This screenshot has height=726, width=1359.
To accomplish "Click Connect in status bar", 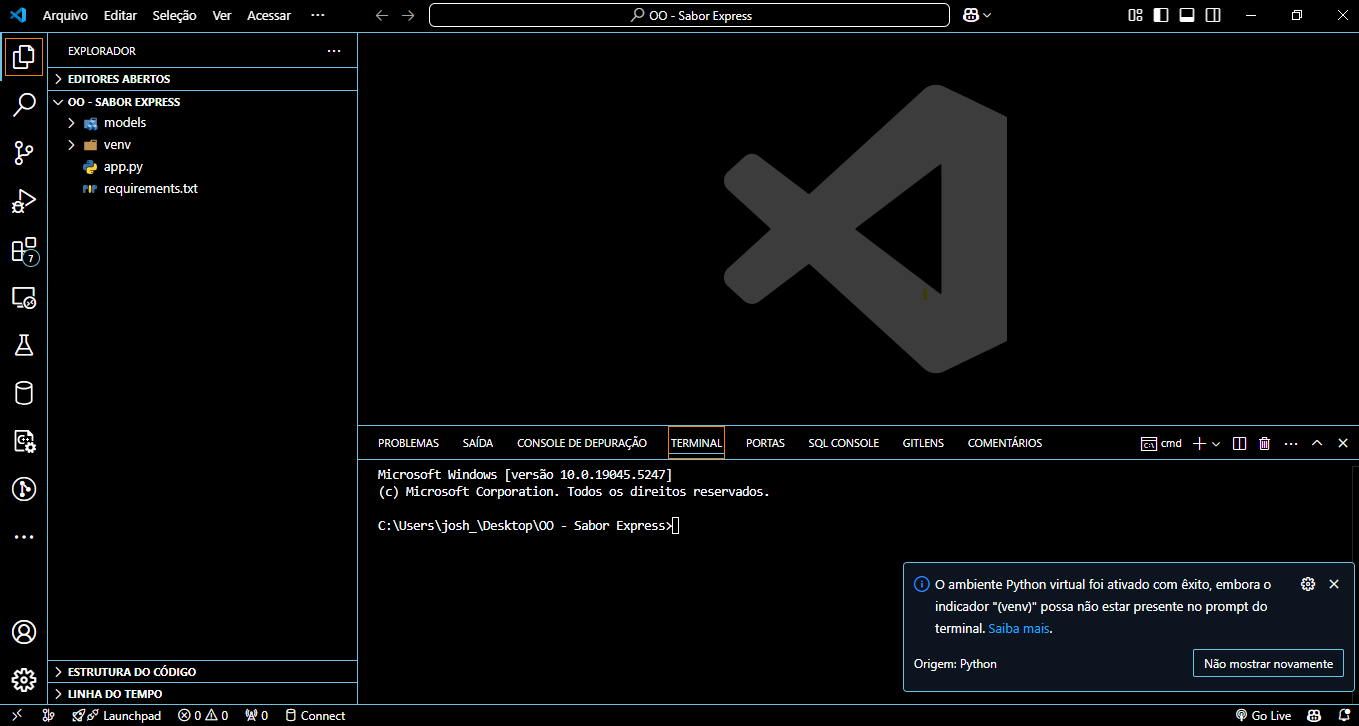I will pos(315,715).
